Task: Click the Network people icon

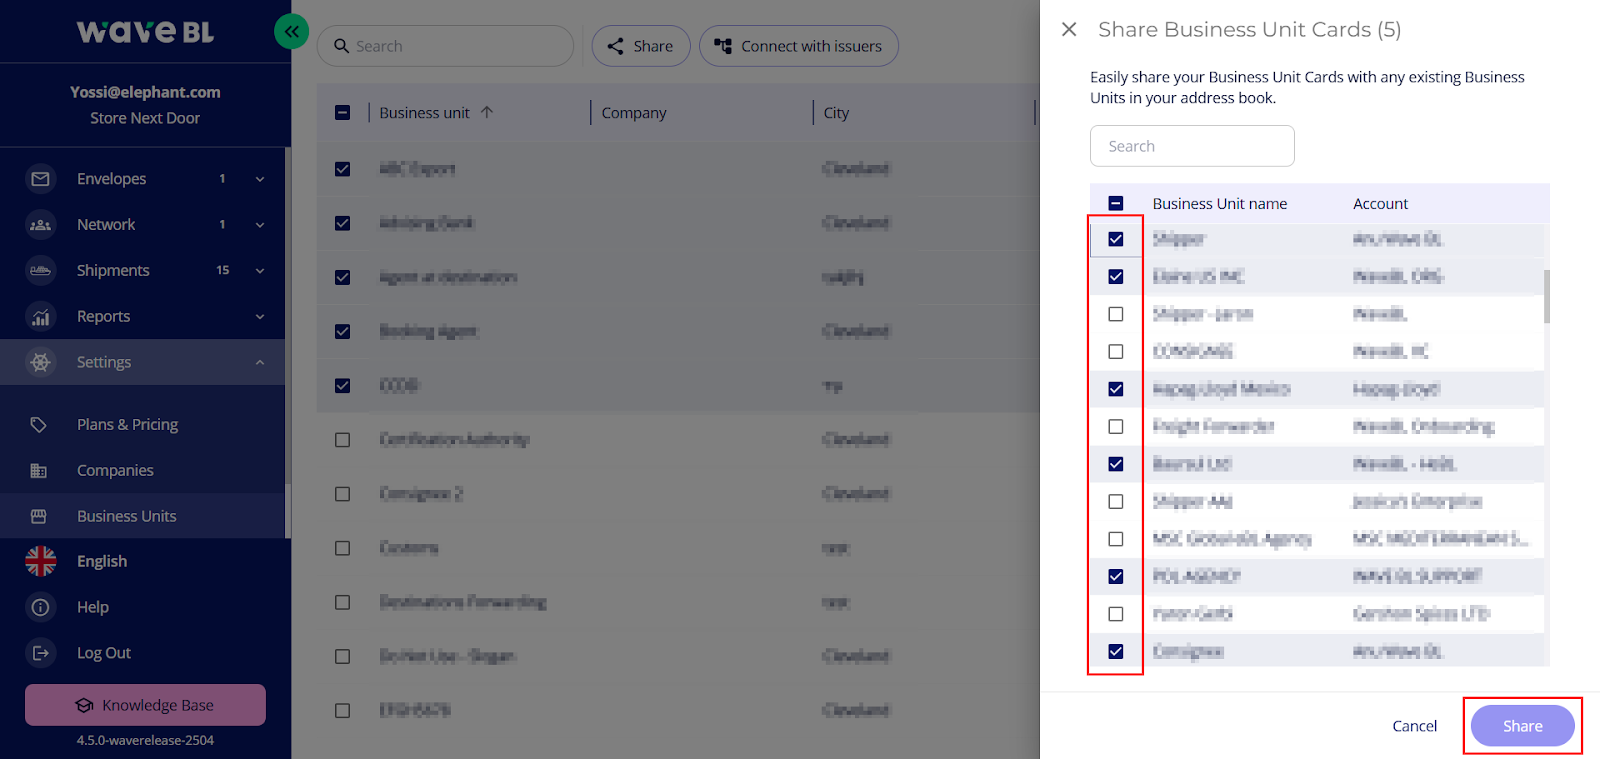Action: click(40, 225)
